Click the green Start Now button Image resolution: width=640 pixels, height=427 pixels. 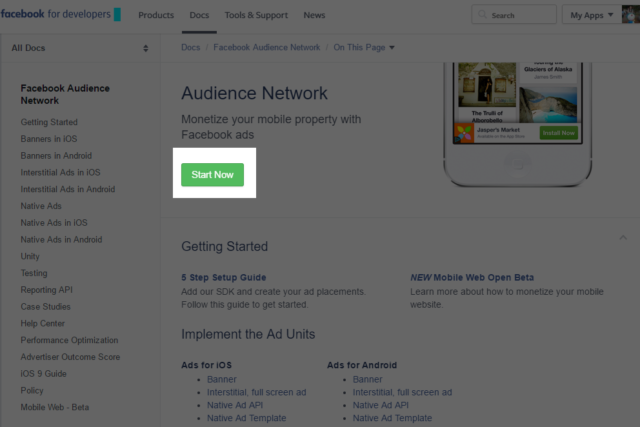point(212,175)
